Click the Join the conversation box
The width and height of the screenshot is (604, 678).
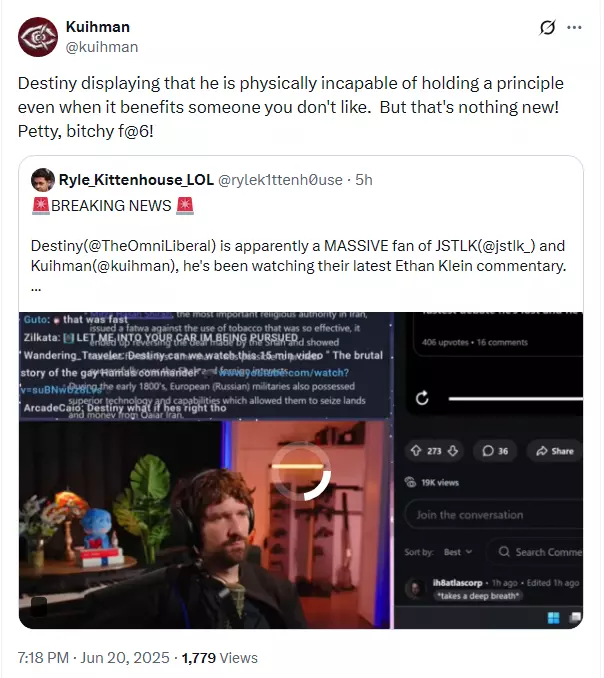[x=493, y=515]
